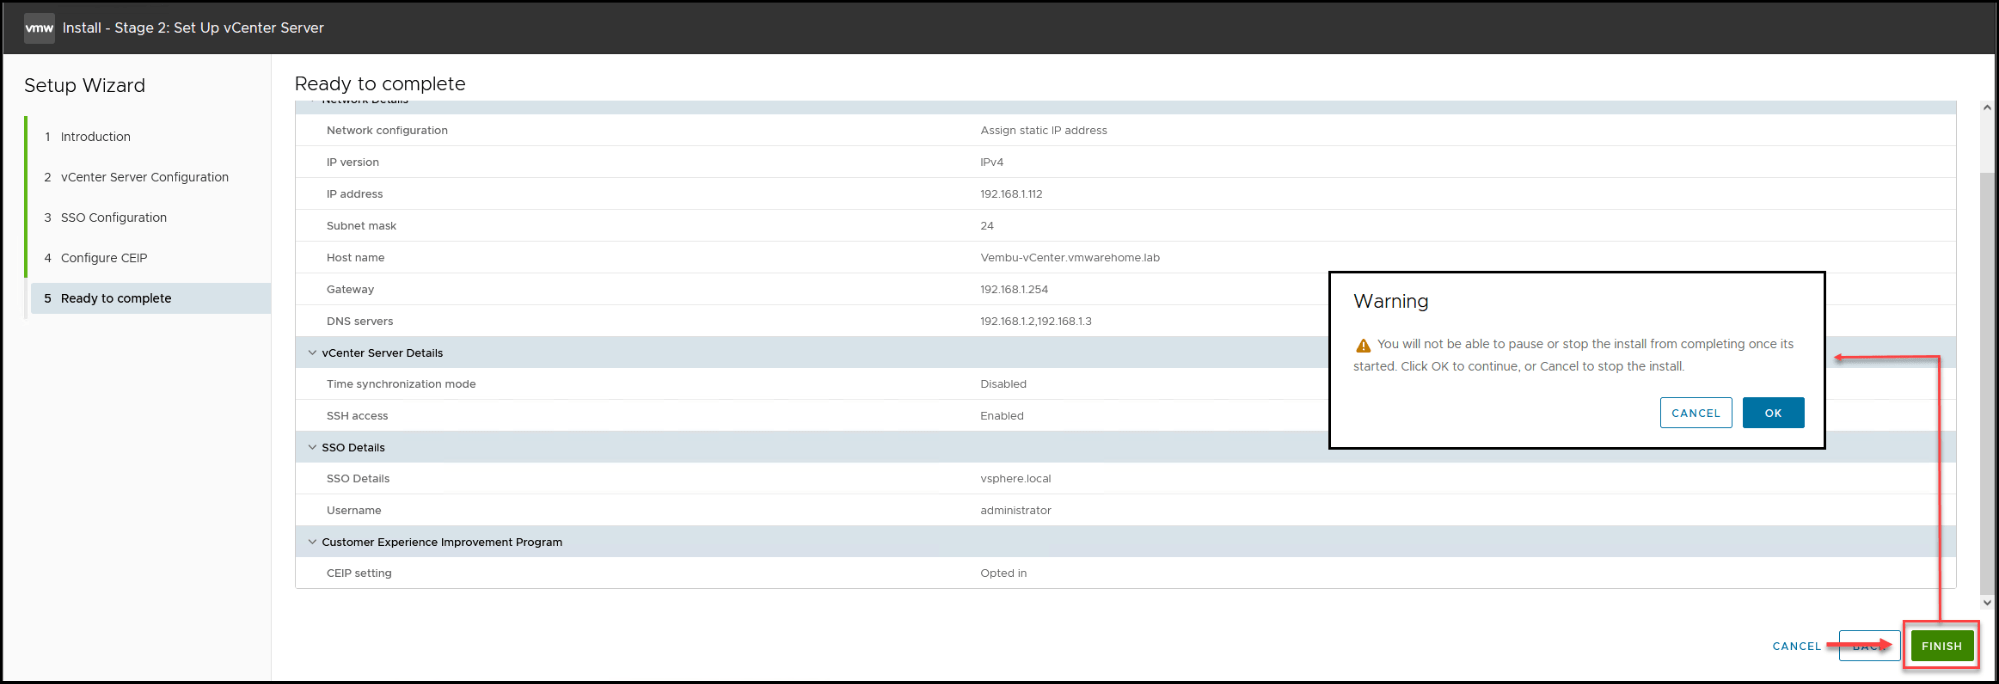Click the 'Time synchronization mode' label

[401, 384]
